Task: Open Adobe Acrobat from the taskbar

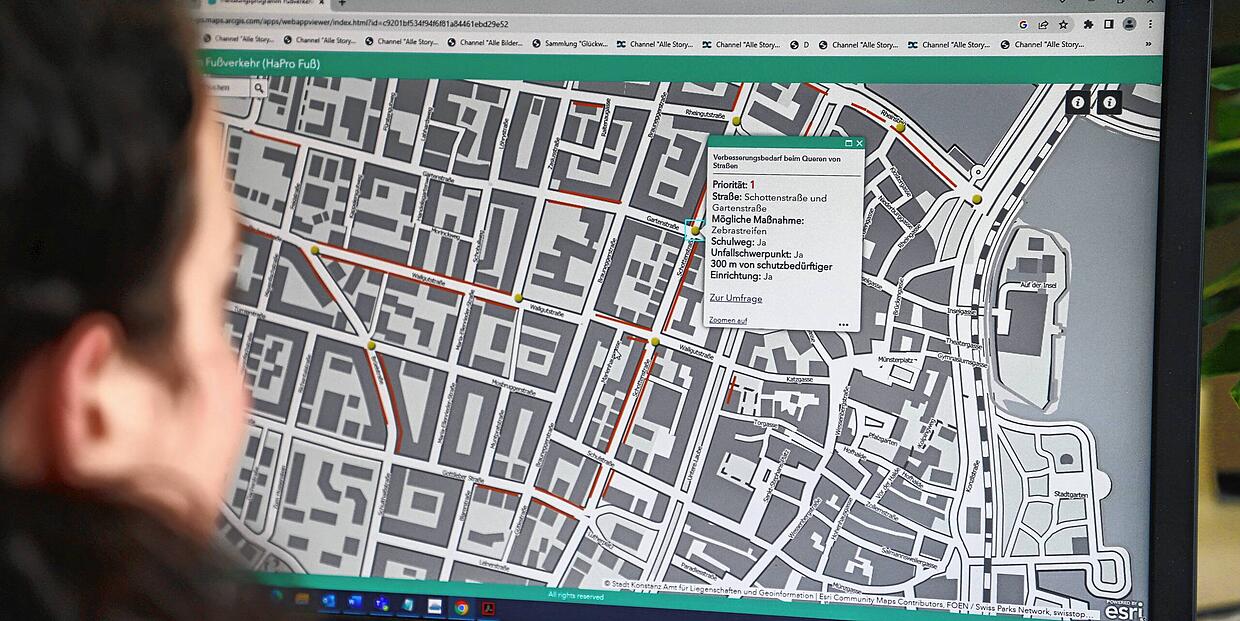Action: (x=489, y=607)
